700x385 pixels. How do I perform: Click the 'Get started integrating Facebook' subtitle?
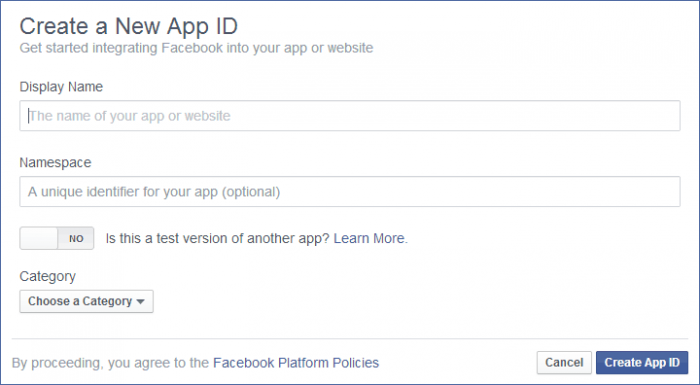coord(196,48)
